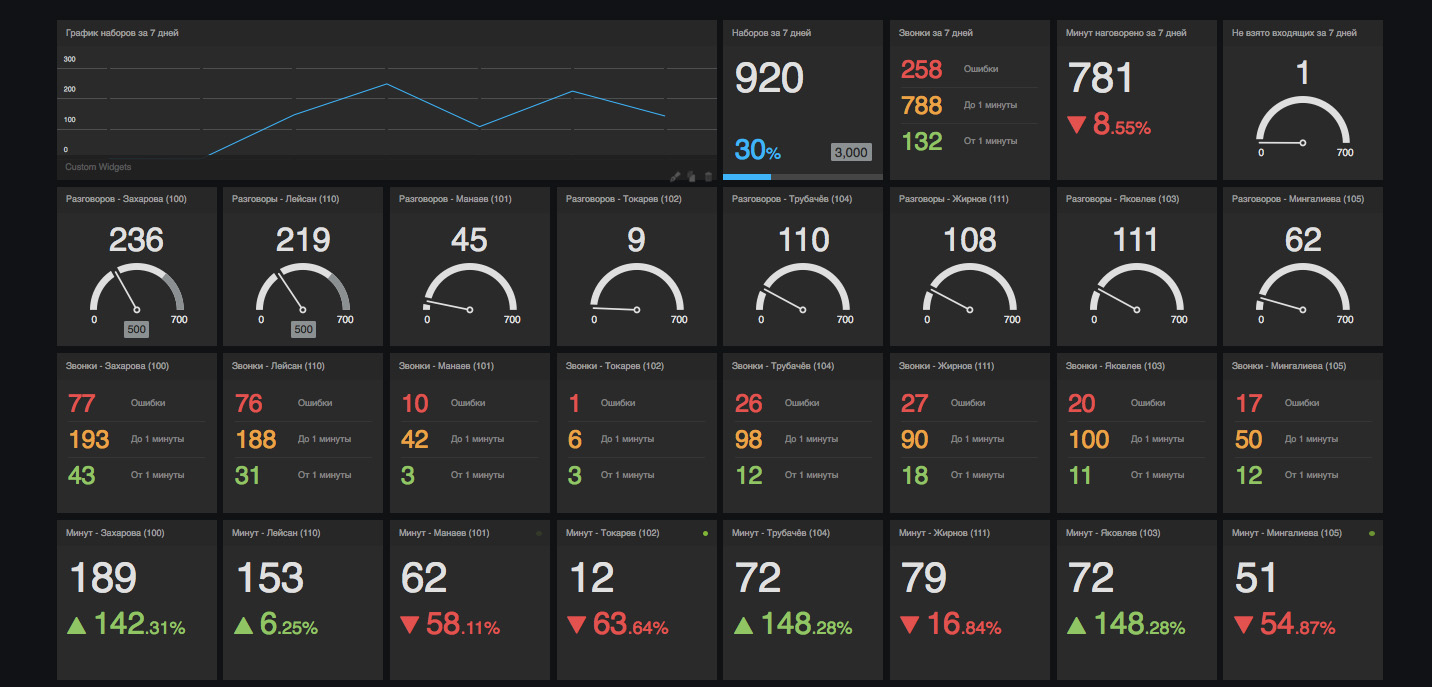1432x687 pixels.
Task: Select the До 1 минуты row in Звонки - Трубачёв
Action: click(802, 439)
